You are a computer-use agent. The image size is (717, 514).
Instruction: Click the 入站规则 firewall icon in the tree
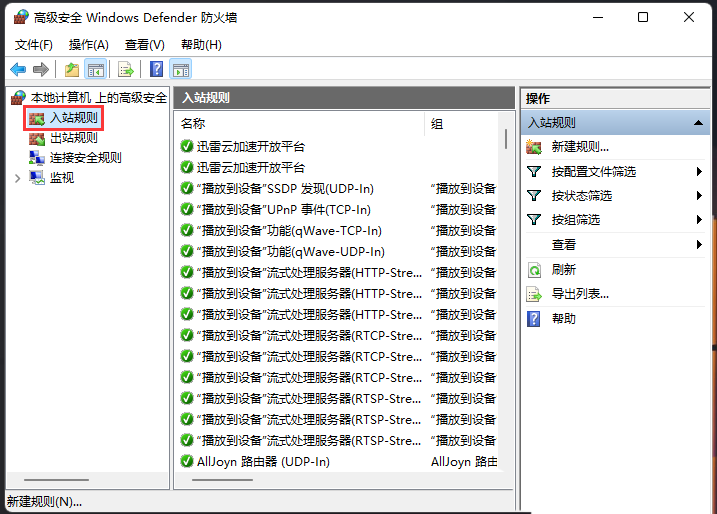37,118
